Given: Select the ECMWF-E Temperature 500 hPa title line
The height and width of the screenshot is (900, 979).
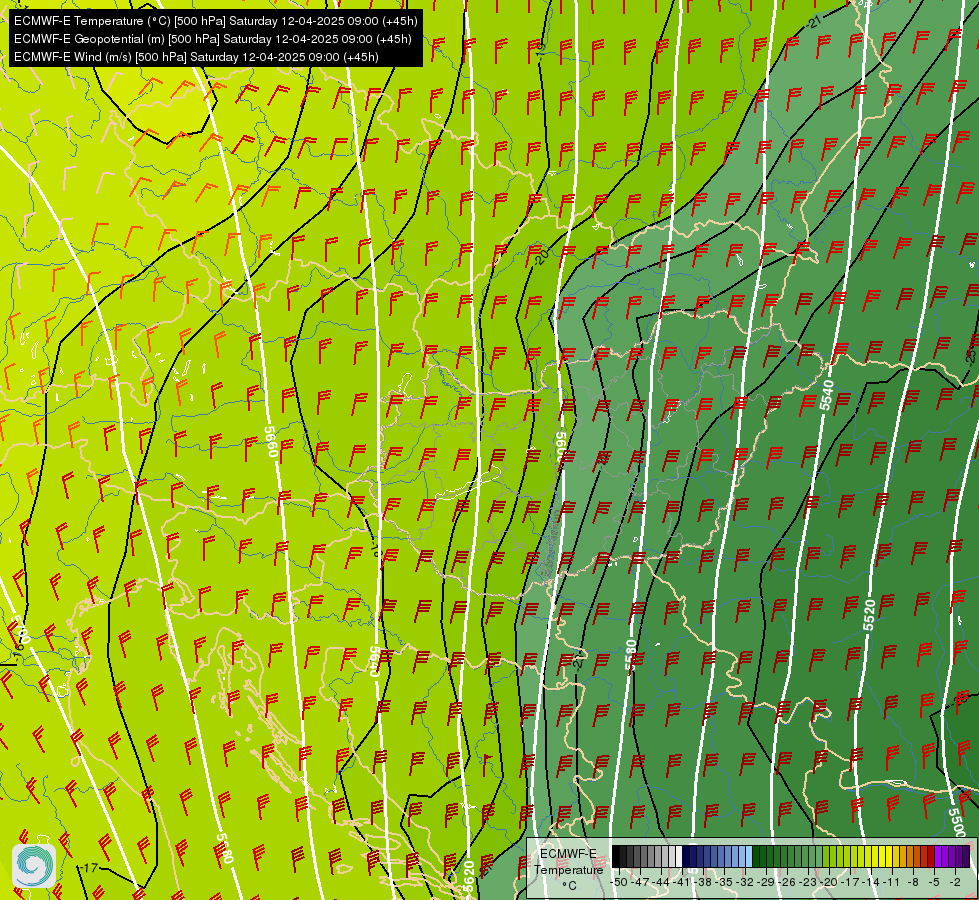Looking at the screenshot, I should [215, 21].
